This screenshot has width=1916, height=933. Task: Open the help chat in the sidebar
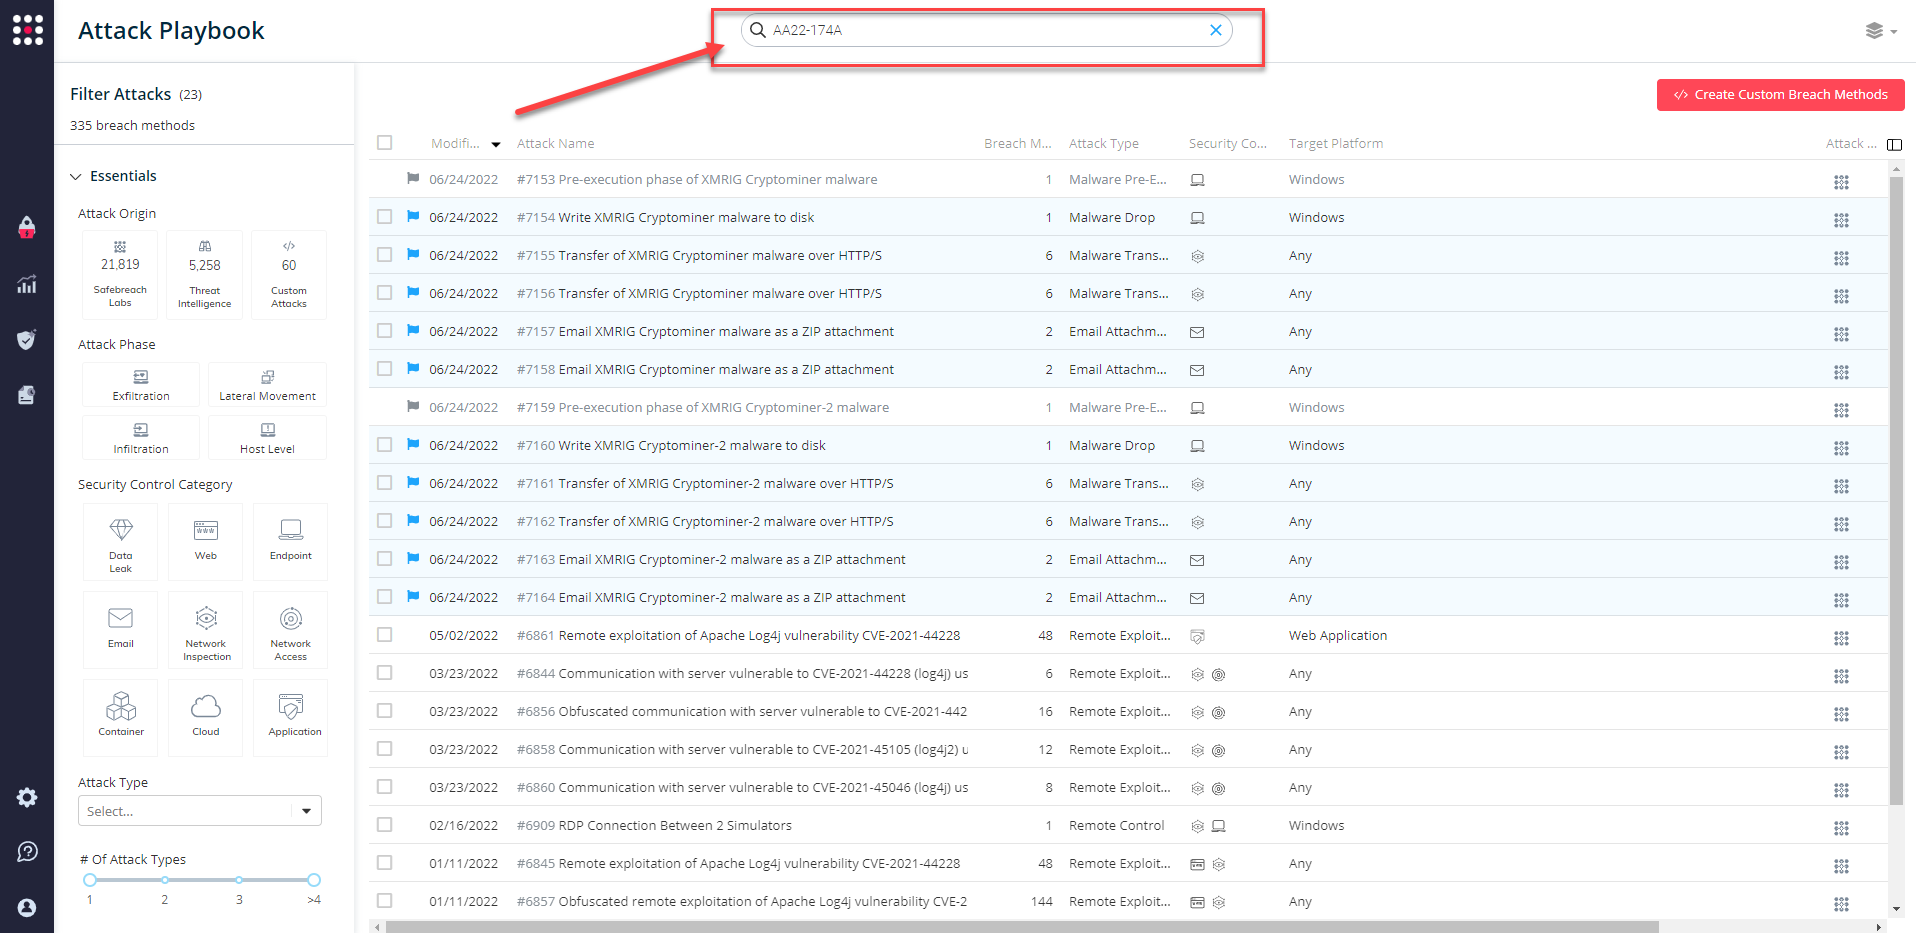27,851
